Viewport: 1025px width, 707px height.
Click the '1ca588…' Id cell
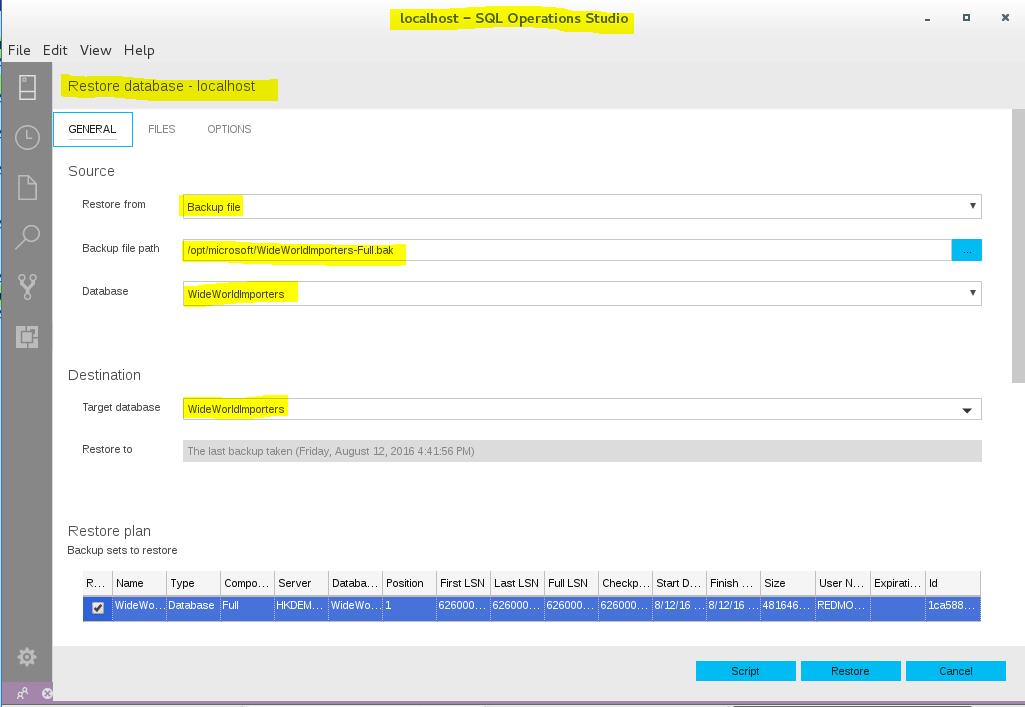[x=953, y=606]
